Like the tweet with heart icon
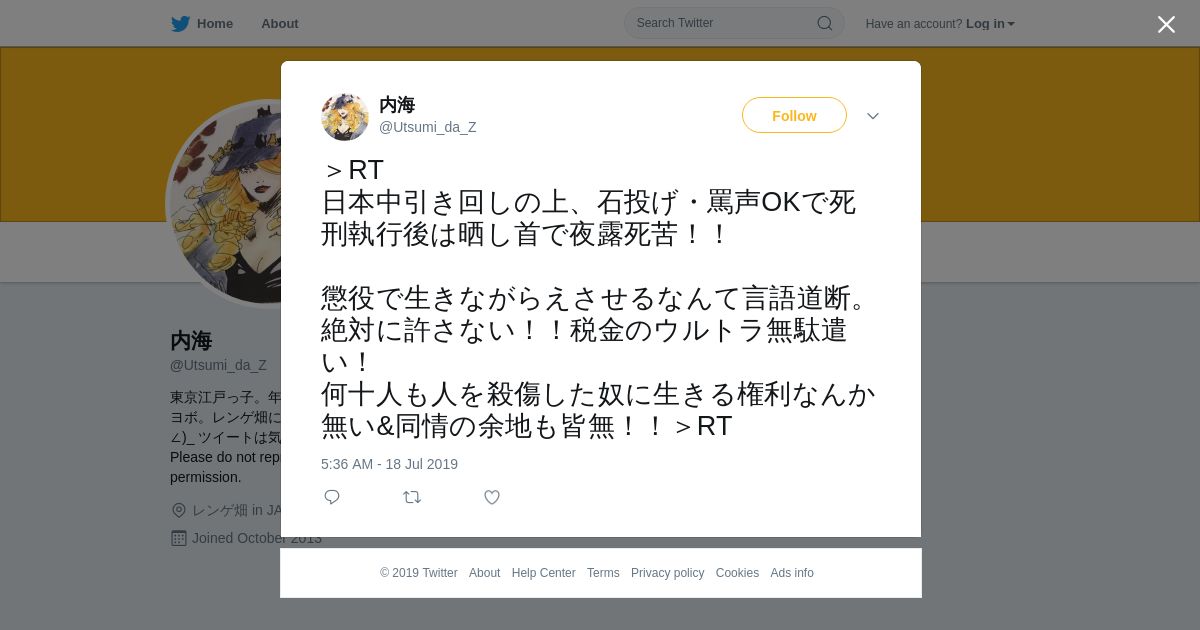1200x630 pixels. coord(492,497)
